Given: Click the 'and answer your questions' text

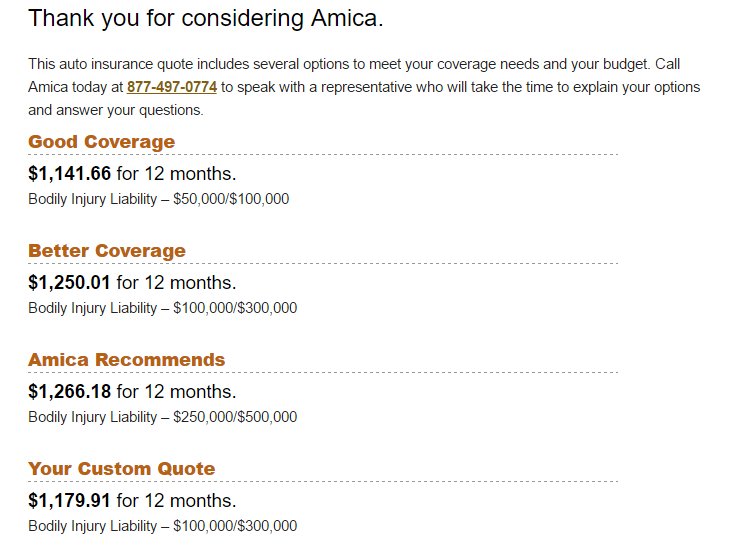Looking at the screenshot, I should click(116, 110).
